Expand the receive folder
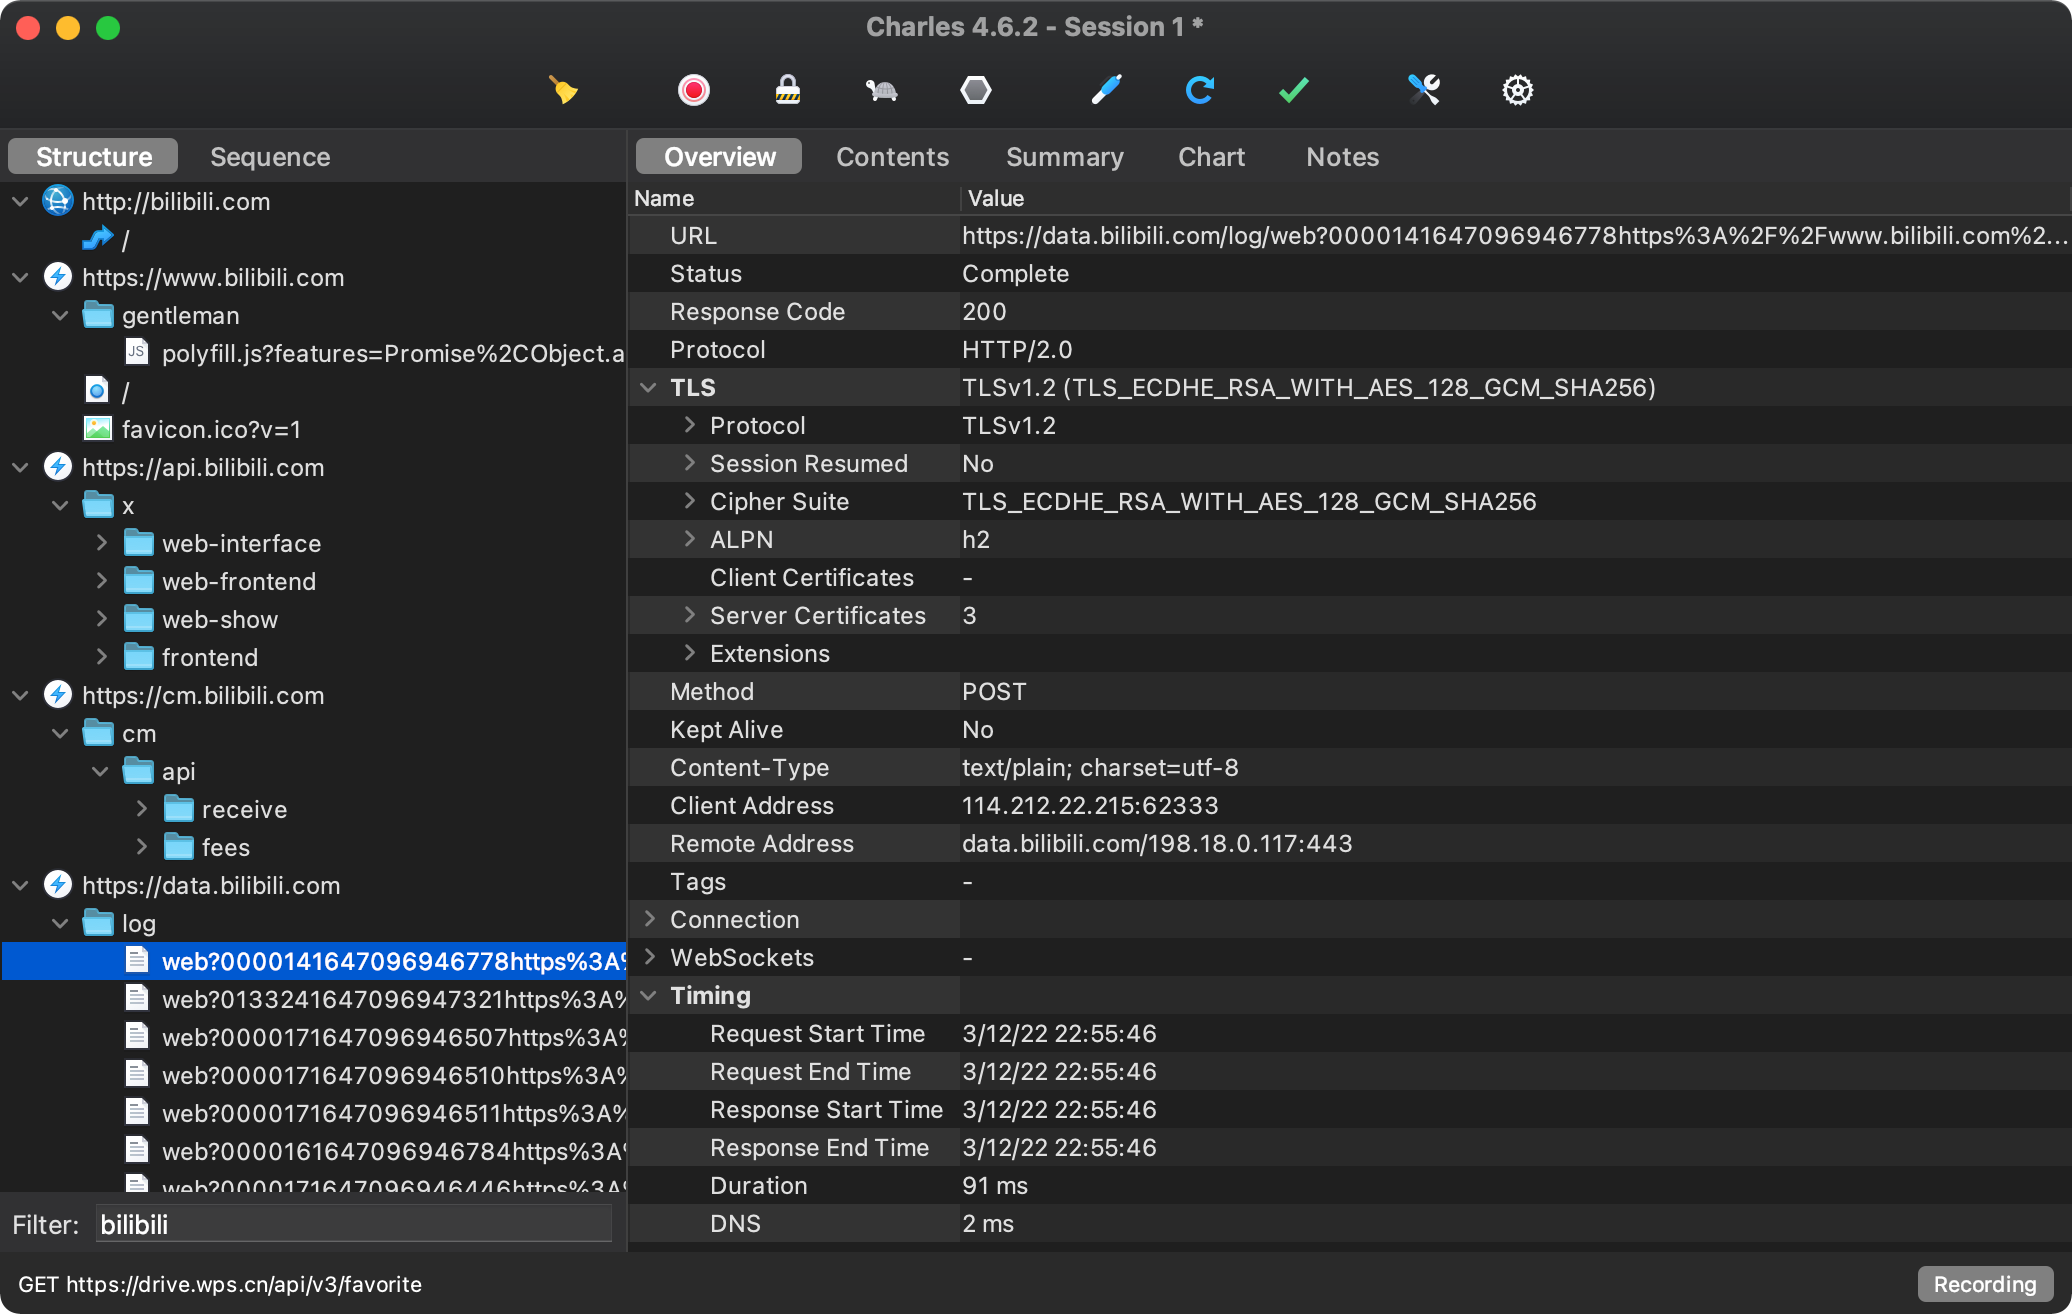2072x1314 pixels. coord(141,809)
